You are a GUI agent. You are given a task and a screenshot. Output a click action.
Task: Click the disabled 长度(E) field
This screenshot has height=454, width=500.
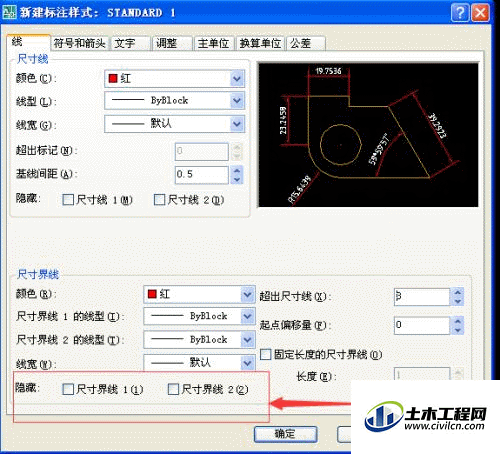(422, 374)
